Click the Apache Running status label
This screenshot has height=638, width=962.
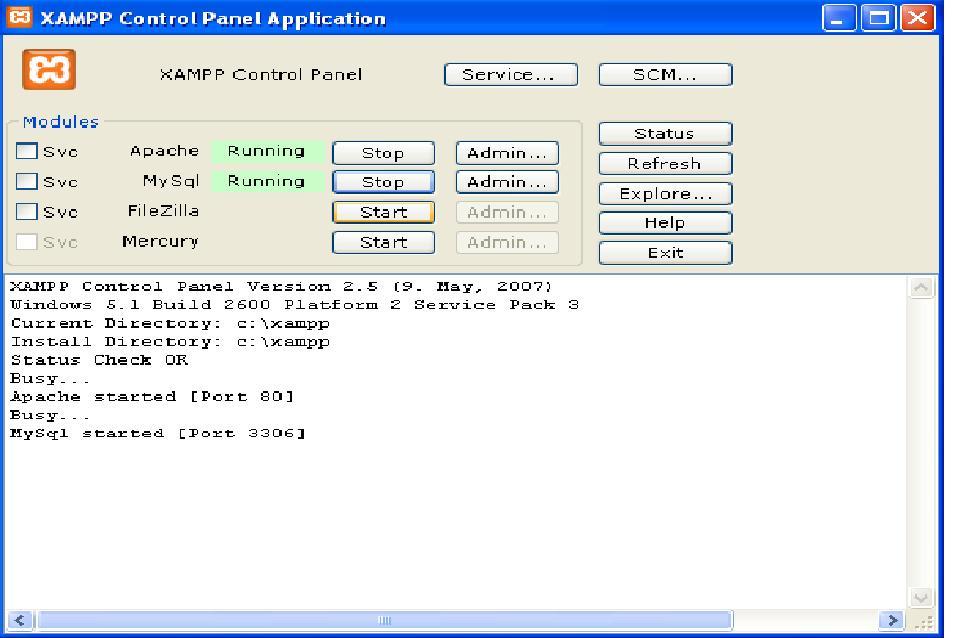[x=266, y=151]
